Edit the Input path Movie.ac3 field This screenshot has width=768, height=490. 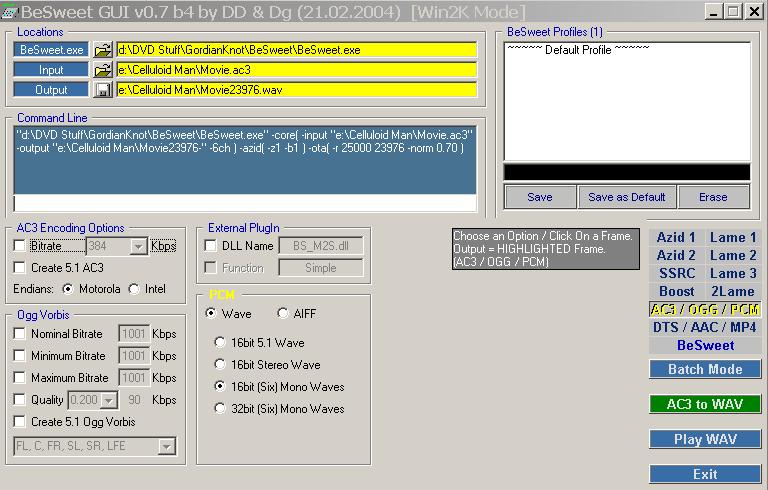click(296, 70)
